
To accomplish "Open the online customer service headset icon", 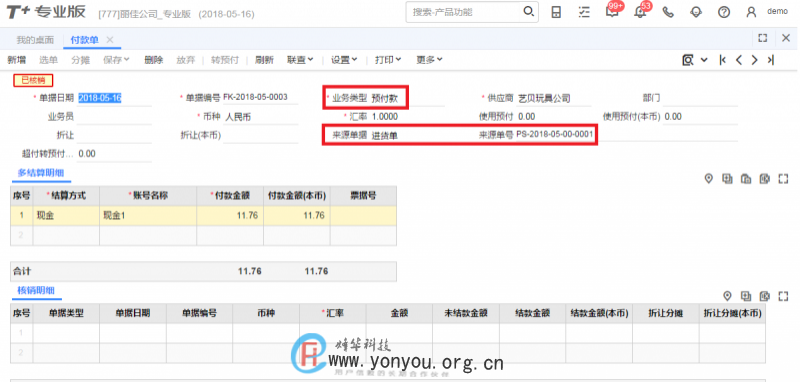I will (696, 12).
